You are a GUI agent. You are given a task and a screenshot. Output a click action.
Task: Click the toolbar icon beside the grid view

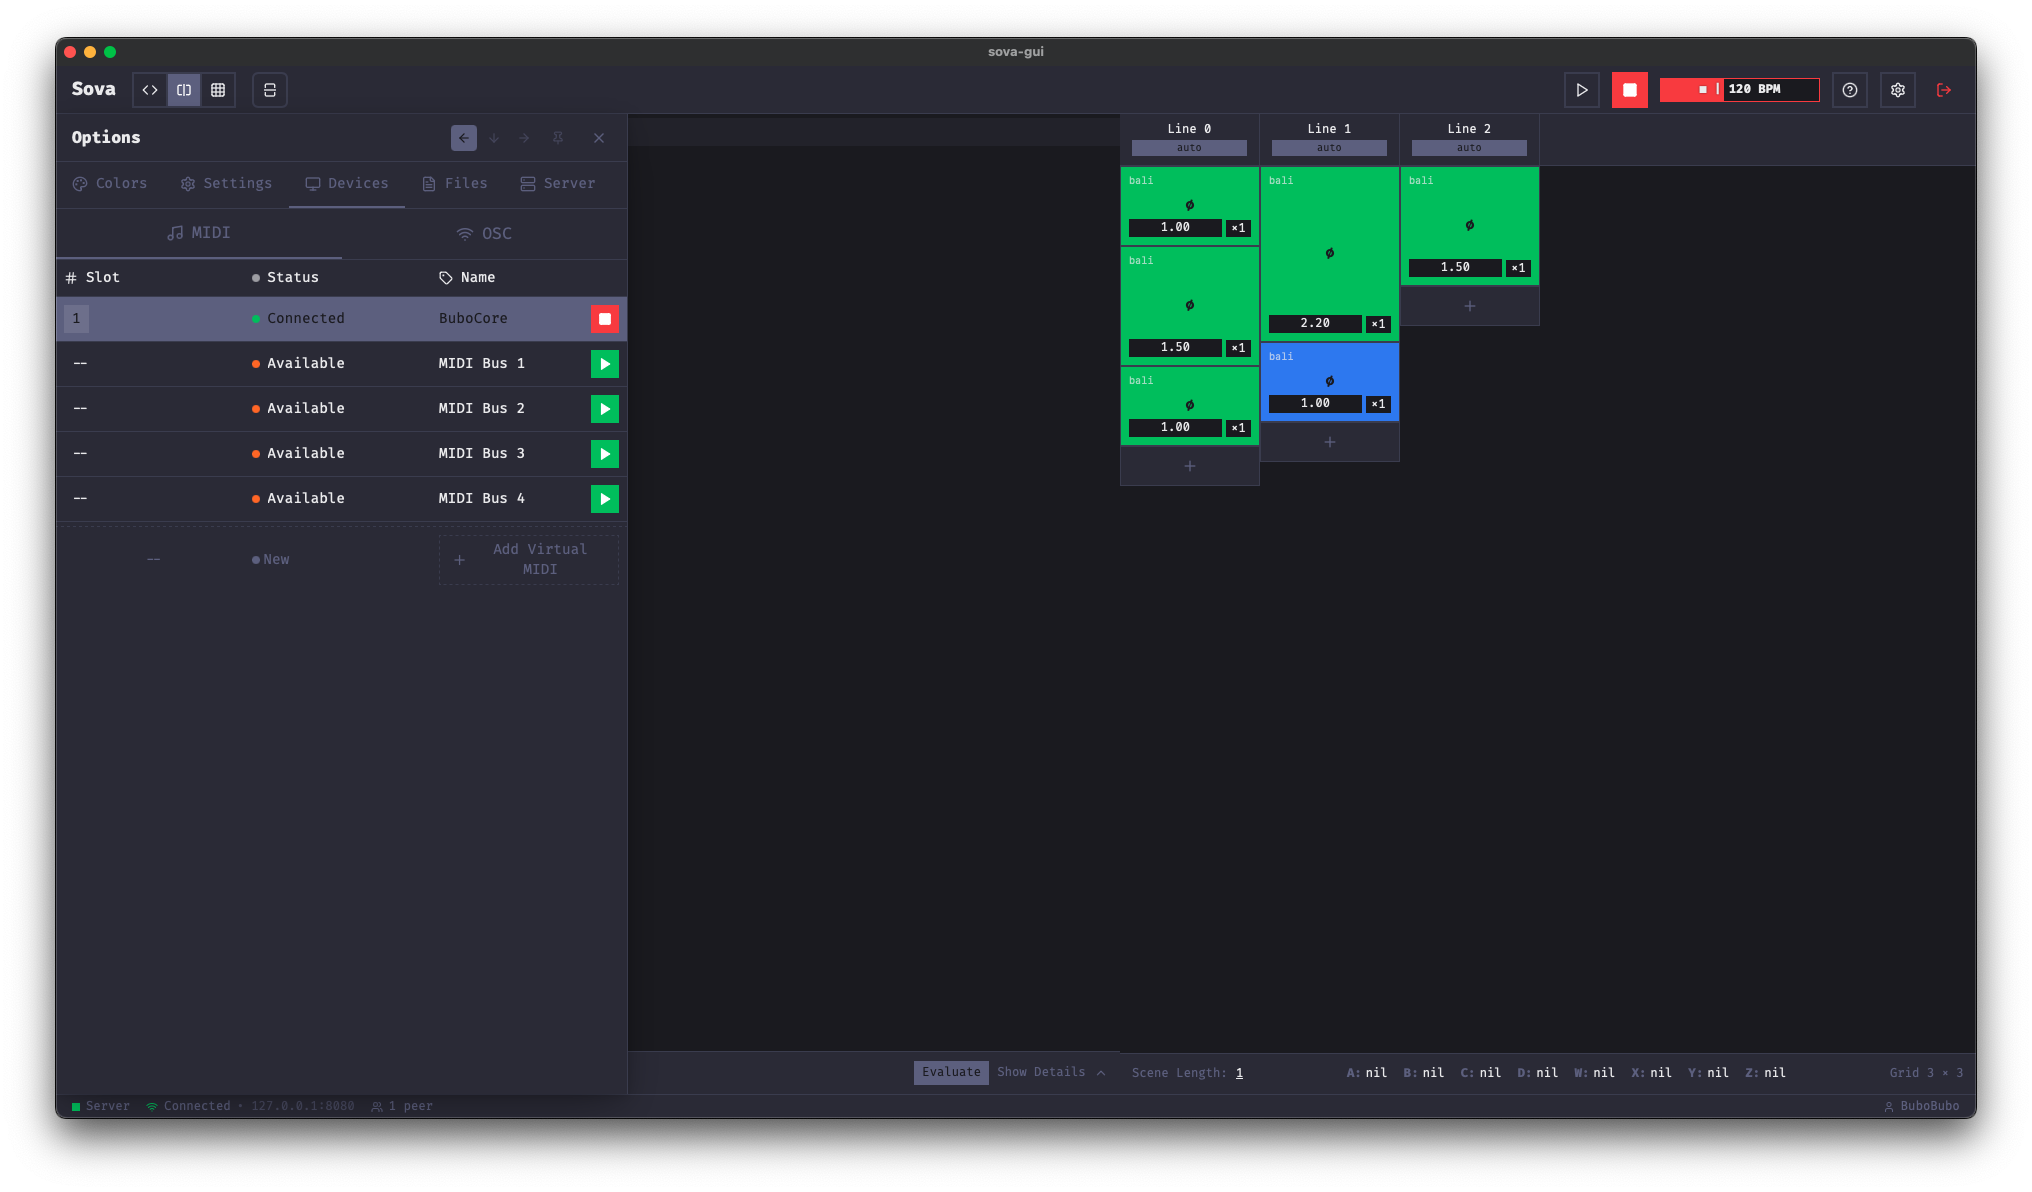pos(270,90)
